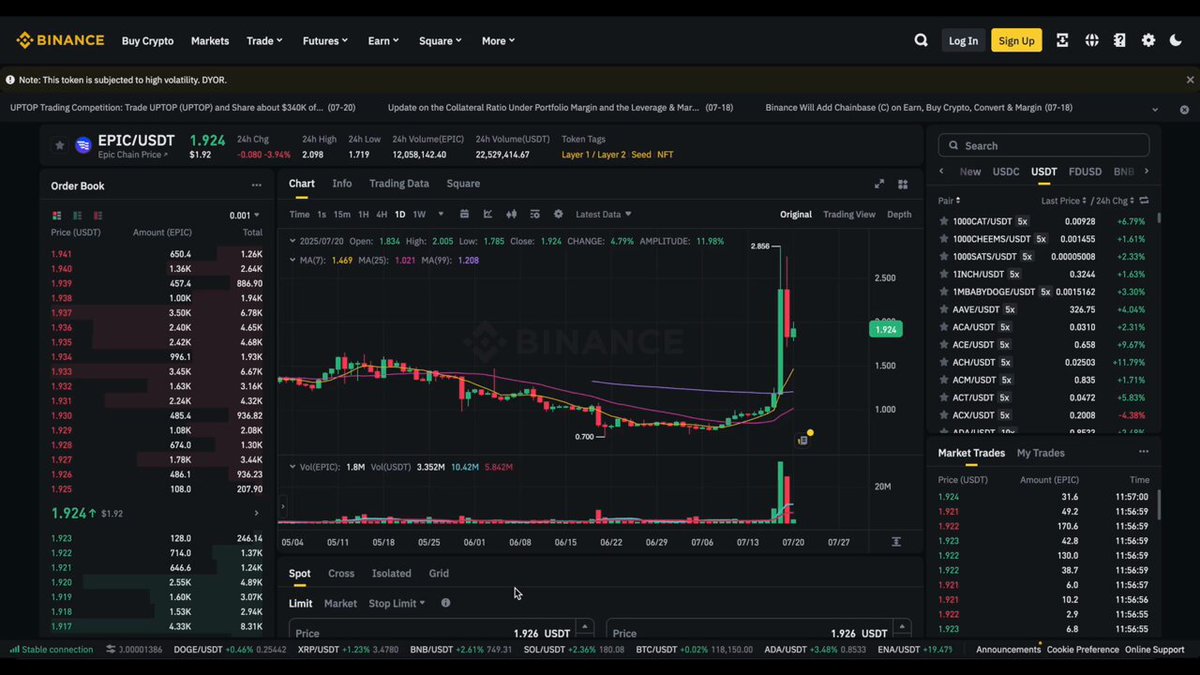Screen dimensions: 1200x675
Task: Open chart settings gear icon
Action: click(x=558, y=214)
